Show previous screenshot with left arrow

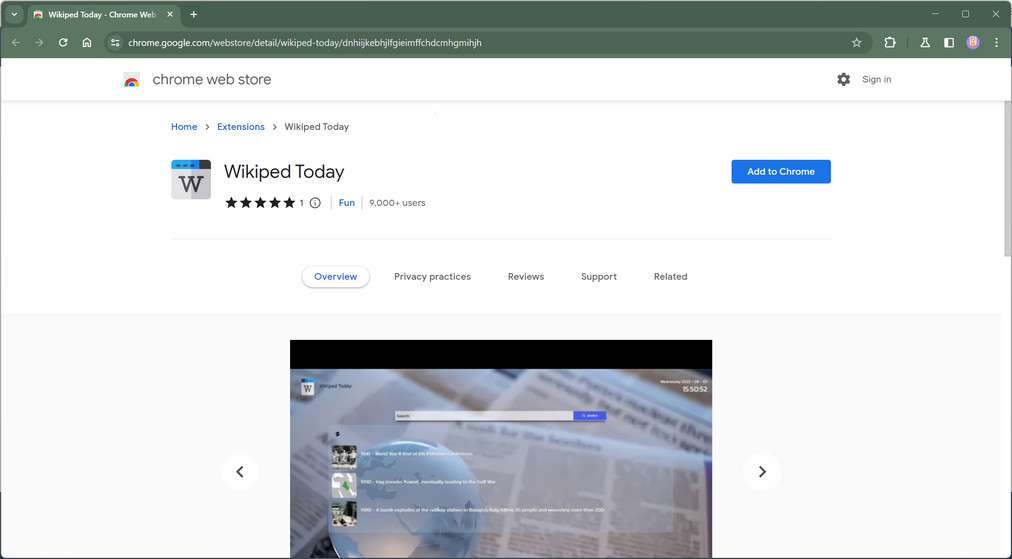[240, 472]
